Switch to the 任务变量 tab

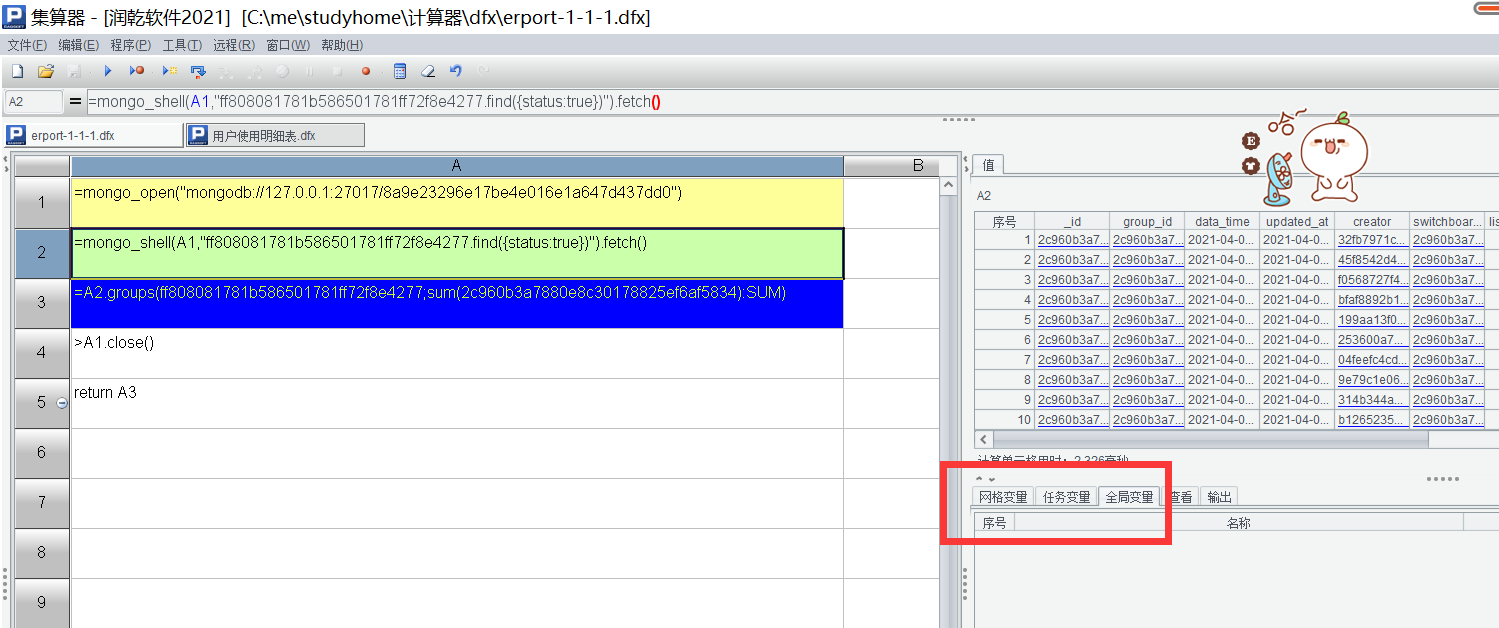pos(1066,497)
